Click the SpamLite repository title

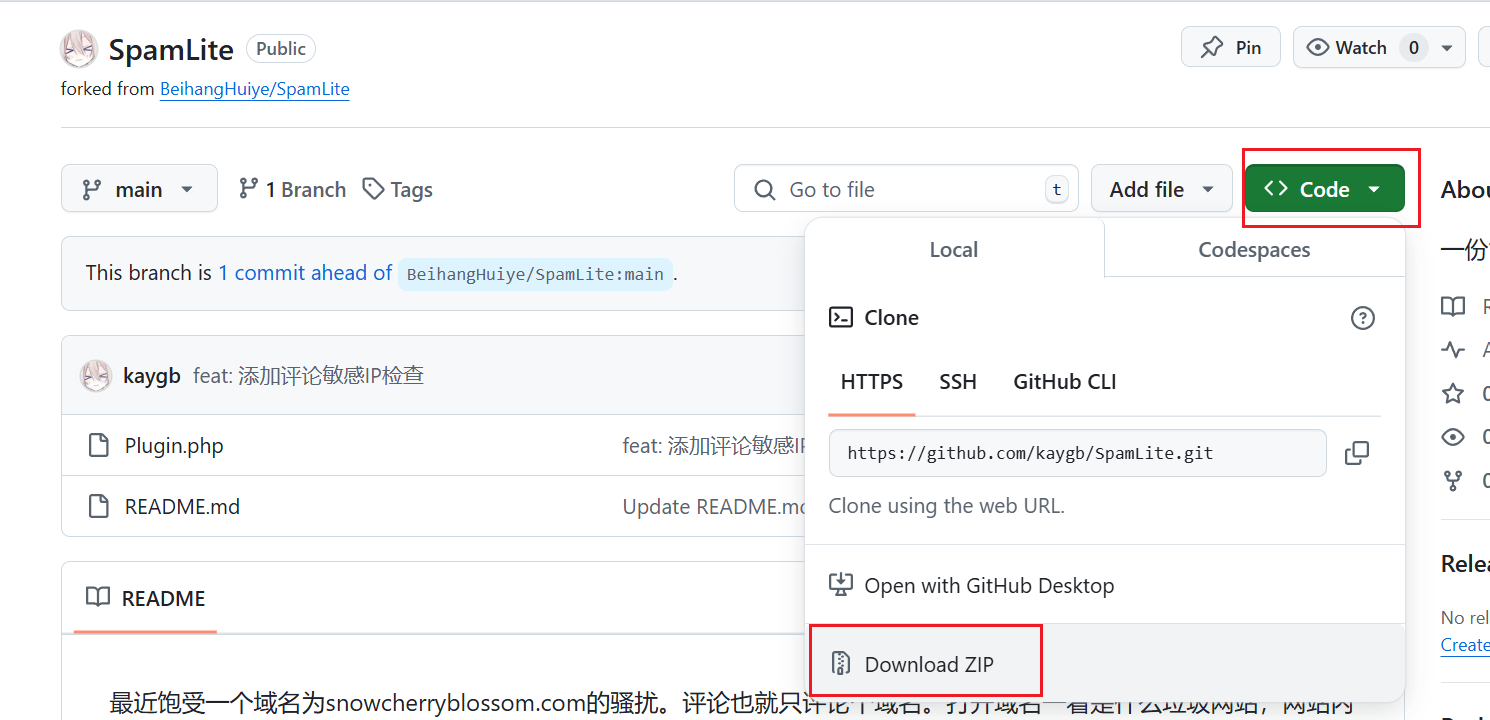point(171,49)
